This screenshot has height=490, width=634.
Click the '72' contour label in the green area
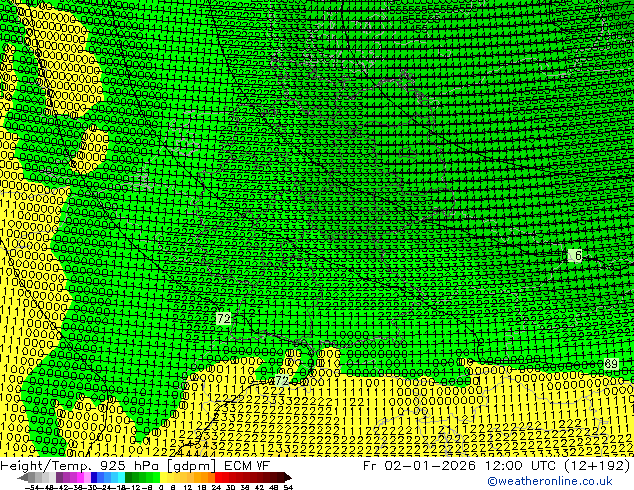point(224,319)
